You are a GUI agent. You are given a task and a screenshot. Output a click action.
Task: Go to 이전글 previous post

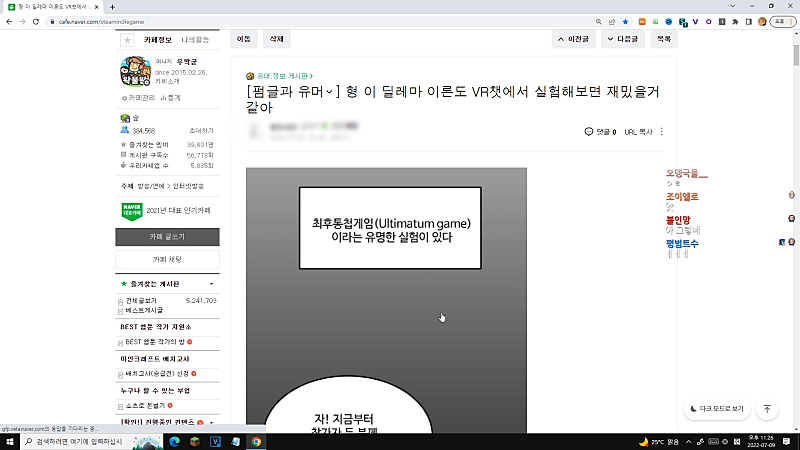[573, 39]
